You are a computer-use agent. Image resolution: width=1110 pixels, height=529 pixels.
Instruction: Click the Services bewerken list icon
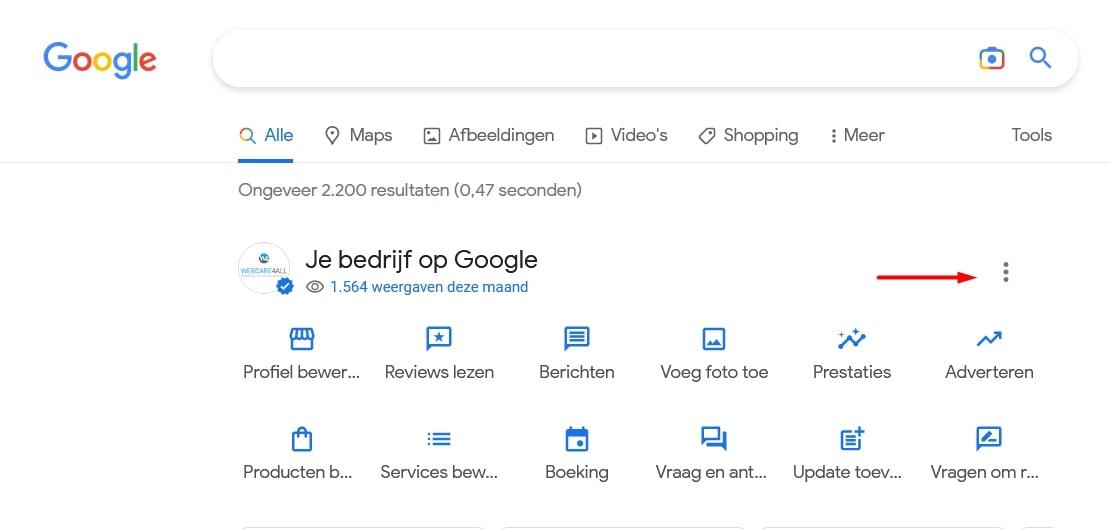(x=439, y=439)
